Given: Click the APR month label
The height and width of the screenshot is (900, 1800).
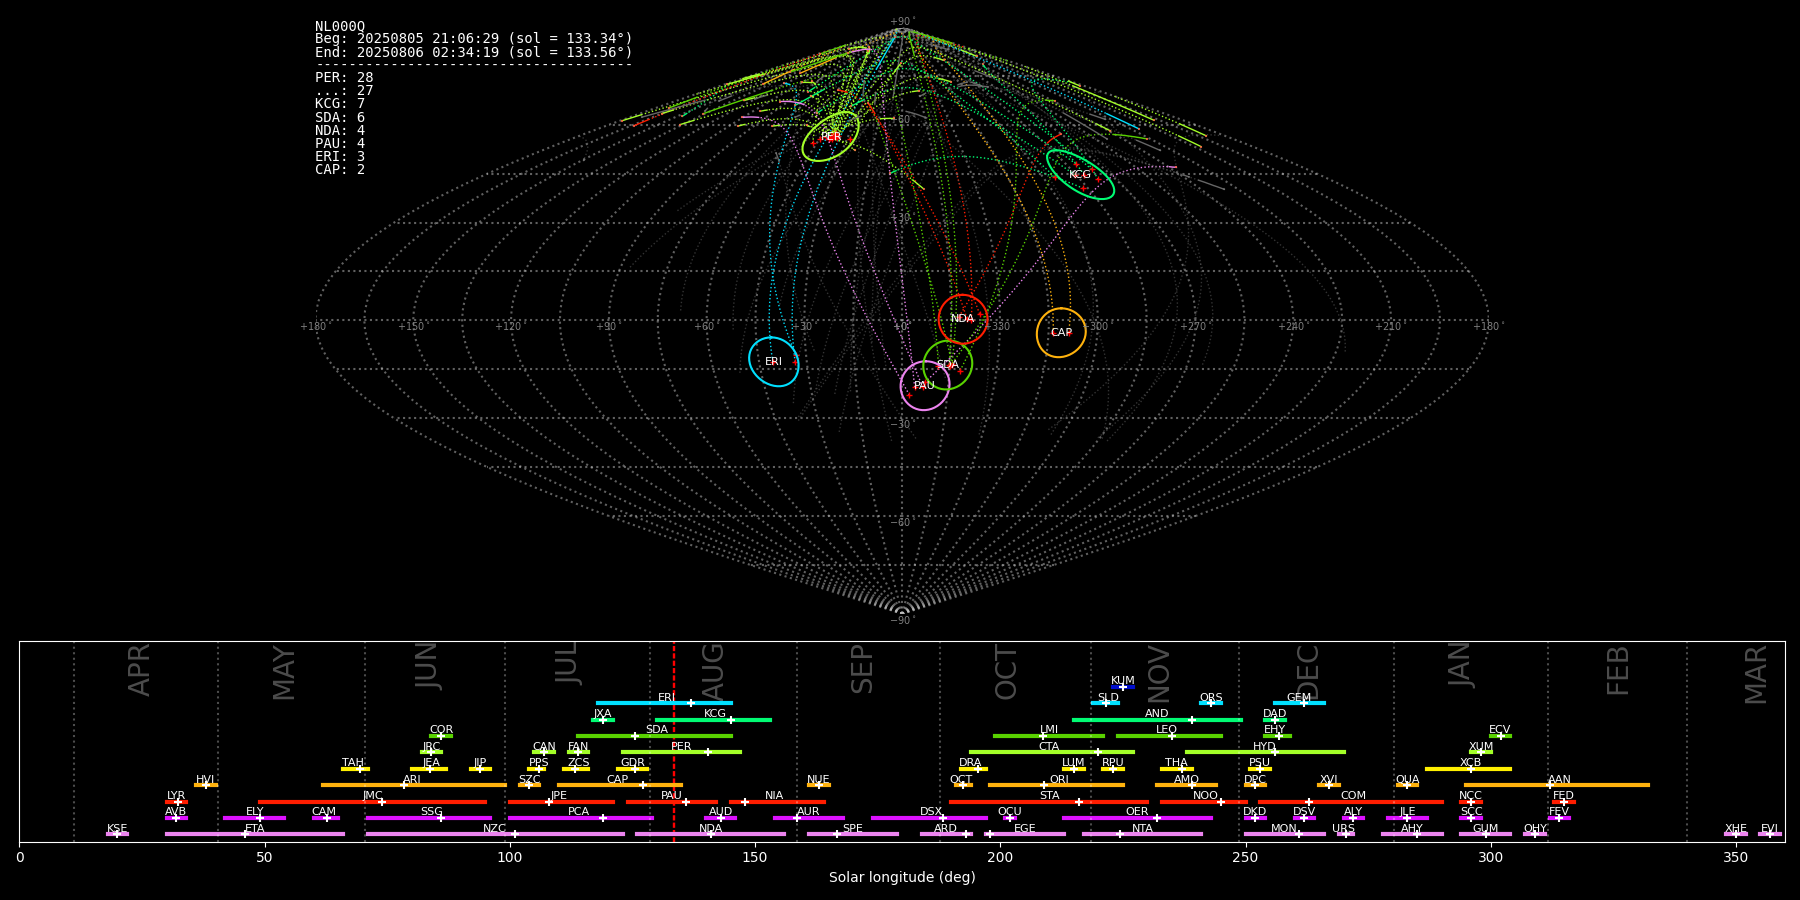Looking at the screenshot, I should [139, 670].
